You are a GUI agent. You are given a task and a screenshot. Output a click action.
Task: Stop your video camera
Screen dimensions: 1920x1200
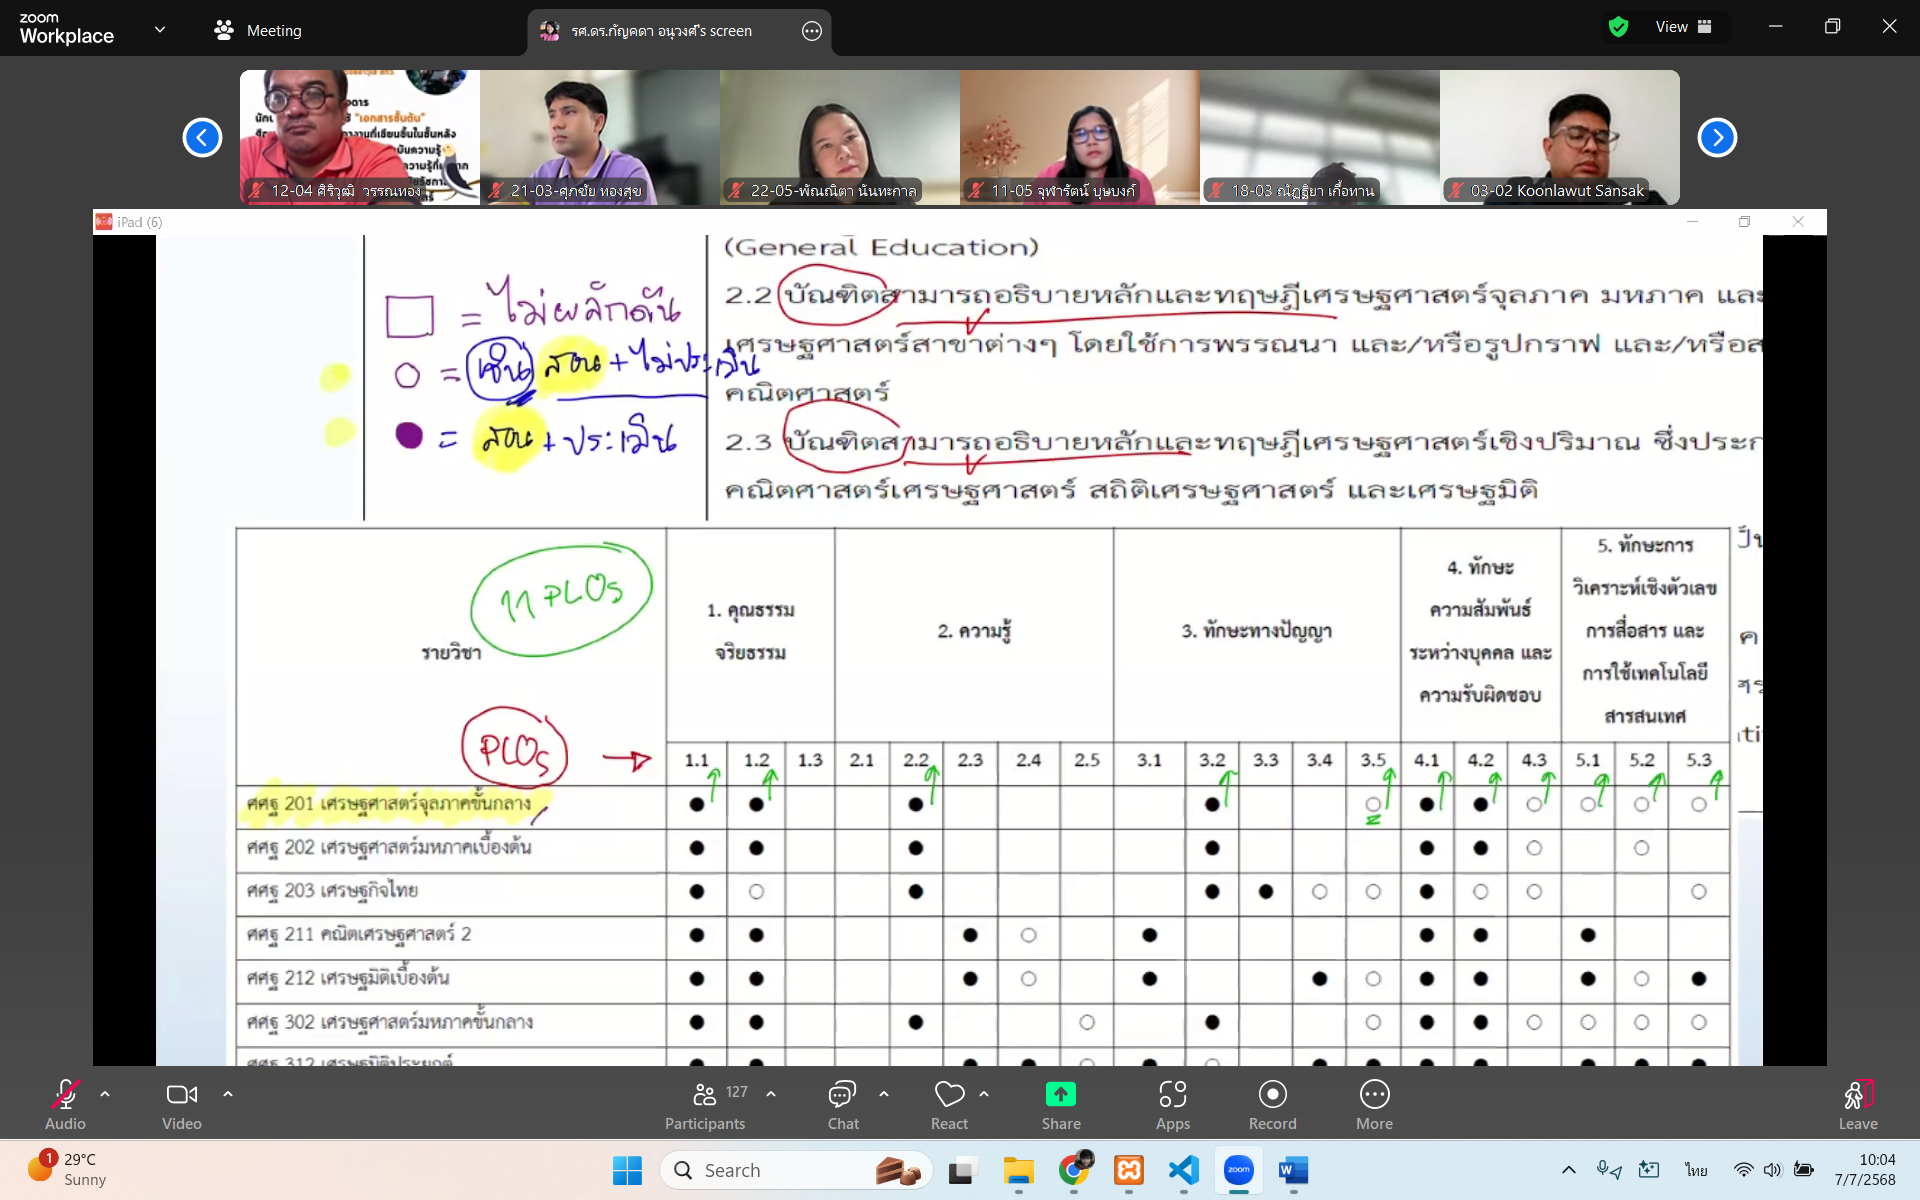[x=181, y=1095]
